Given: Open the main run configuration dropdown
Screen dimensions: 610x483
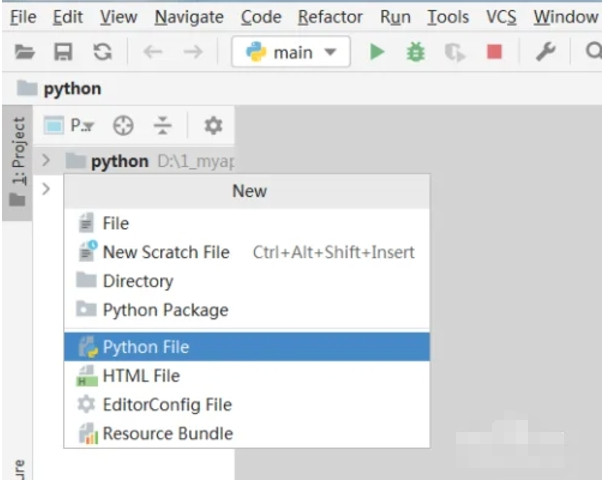Looking at the screenshot, I should point(291,52).
